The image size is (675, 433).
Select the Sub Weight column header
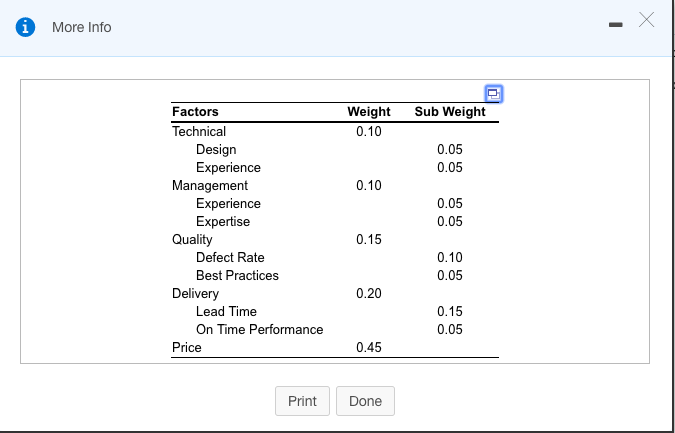pyautogui.click(x=450, y=112)
